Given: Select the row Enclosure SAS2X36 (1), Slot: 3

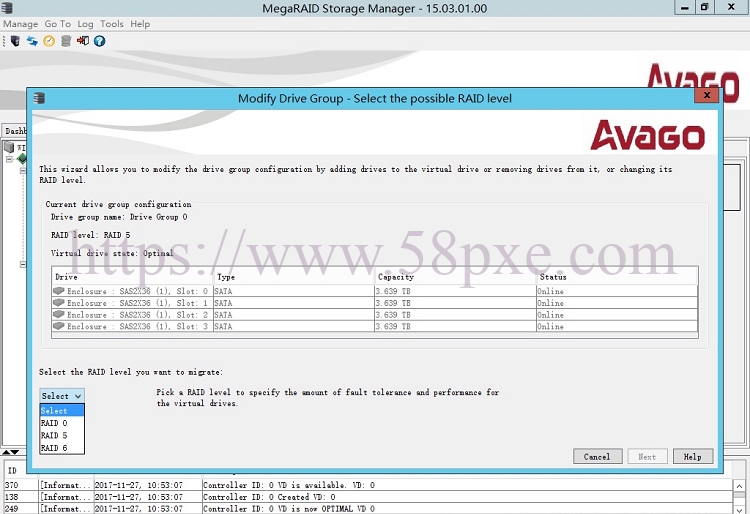Looking at the screenshot, I should [x=375, y=327].
